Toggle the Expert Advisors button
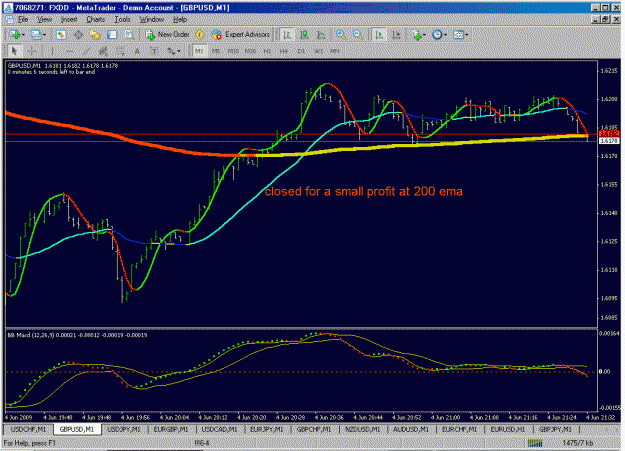The image size is (625, 451). 241,35
